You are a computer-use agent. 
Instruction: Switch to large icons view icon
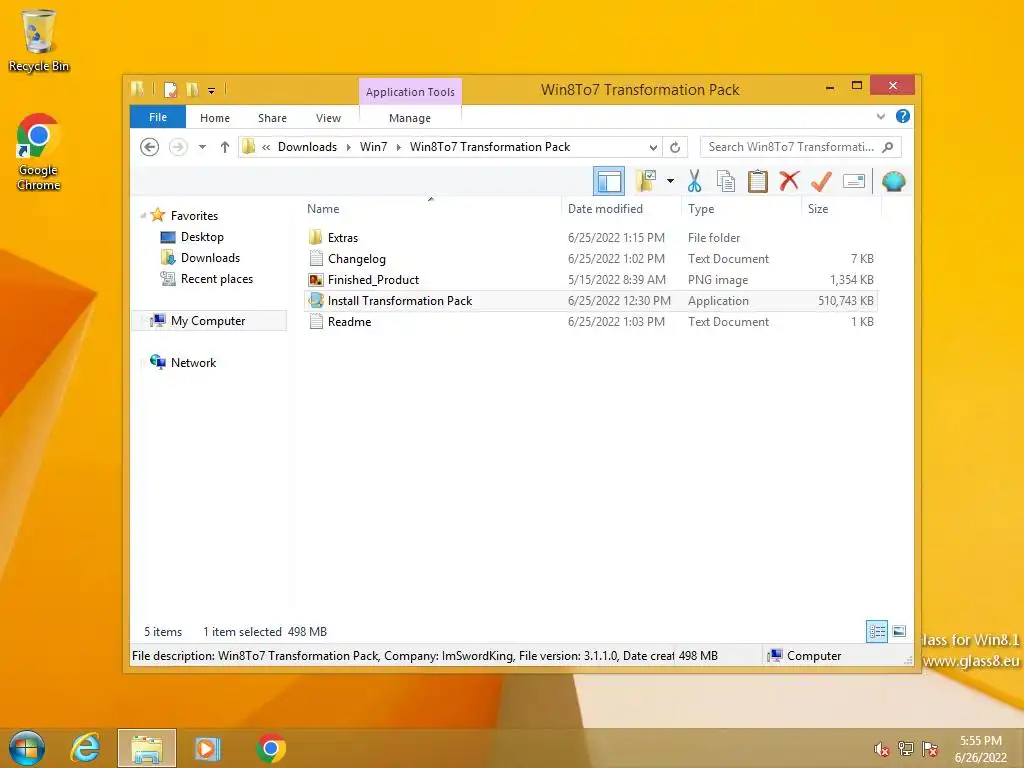(x=899, y=632)
